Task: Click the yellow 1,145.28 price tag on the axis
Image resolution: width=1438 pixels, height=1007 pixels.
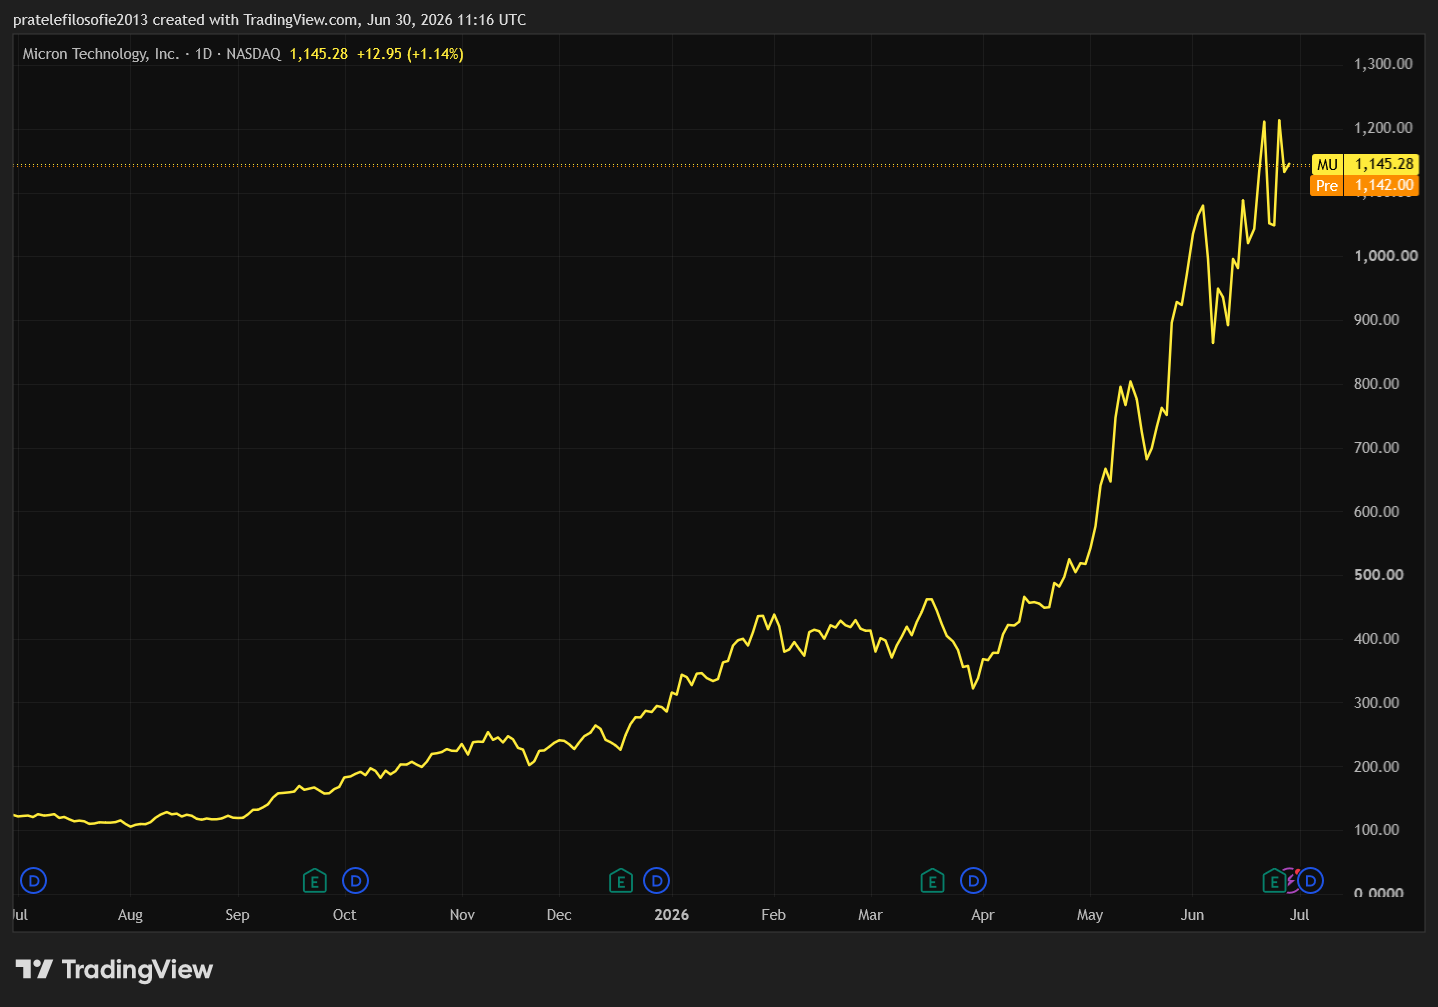Action: pos(1383,164)
